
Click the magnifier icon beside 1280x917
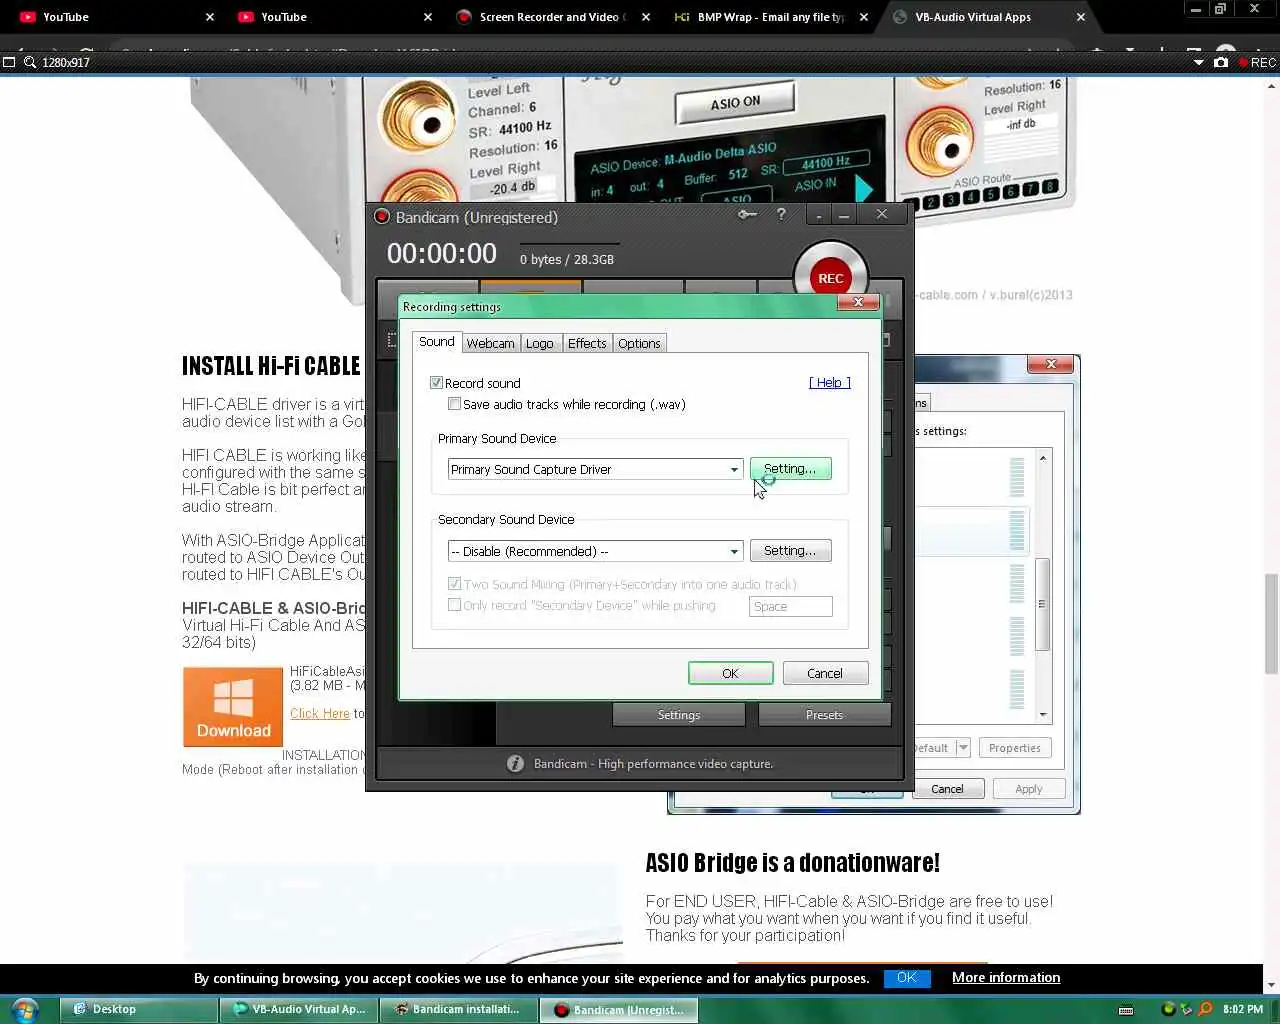click(x=30, y=62)
